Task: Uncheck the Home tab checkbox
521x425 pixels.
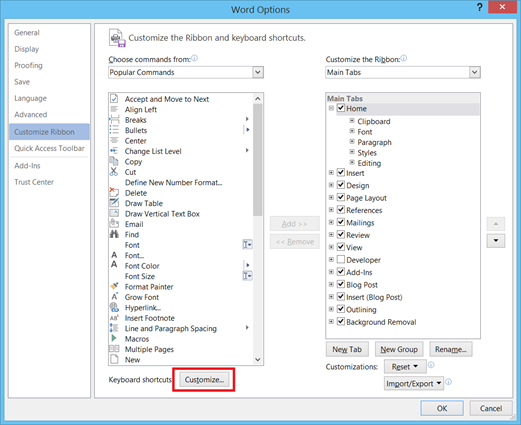Action: coord(341,108)
